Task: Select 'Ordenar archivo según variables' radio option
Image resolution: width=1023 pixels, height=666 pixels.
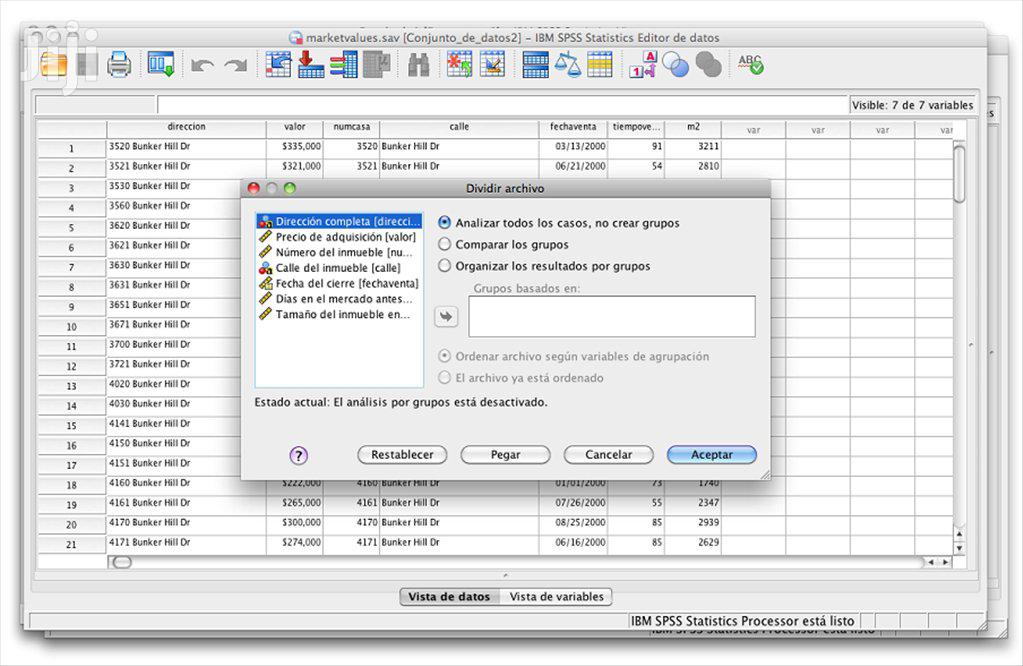Action: (x=444, y=356)
